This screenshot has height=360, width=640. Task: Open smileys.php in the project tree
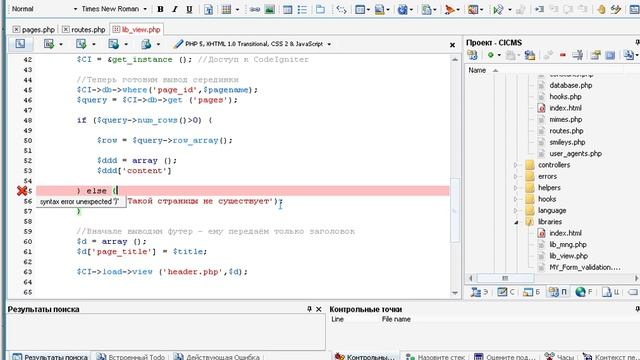tap(567, 142)
